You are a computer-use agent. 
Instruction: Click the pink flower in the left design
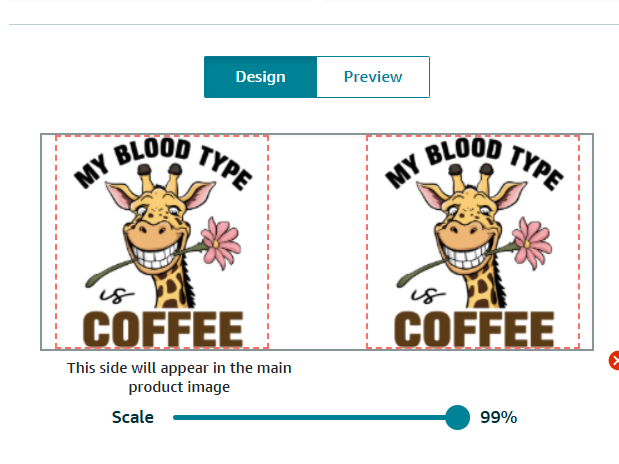pos(222,241)
